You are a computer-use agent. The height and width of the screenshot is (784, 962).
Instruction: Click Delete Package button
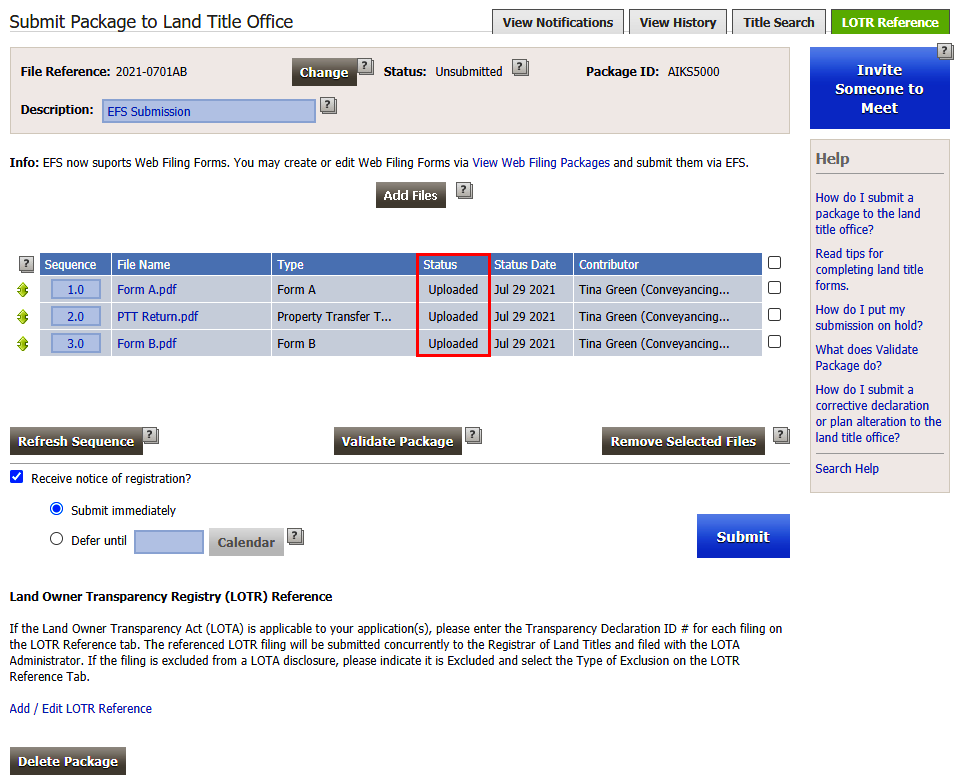(x=67, y=761)
